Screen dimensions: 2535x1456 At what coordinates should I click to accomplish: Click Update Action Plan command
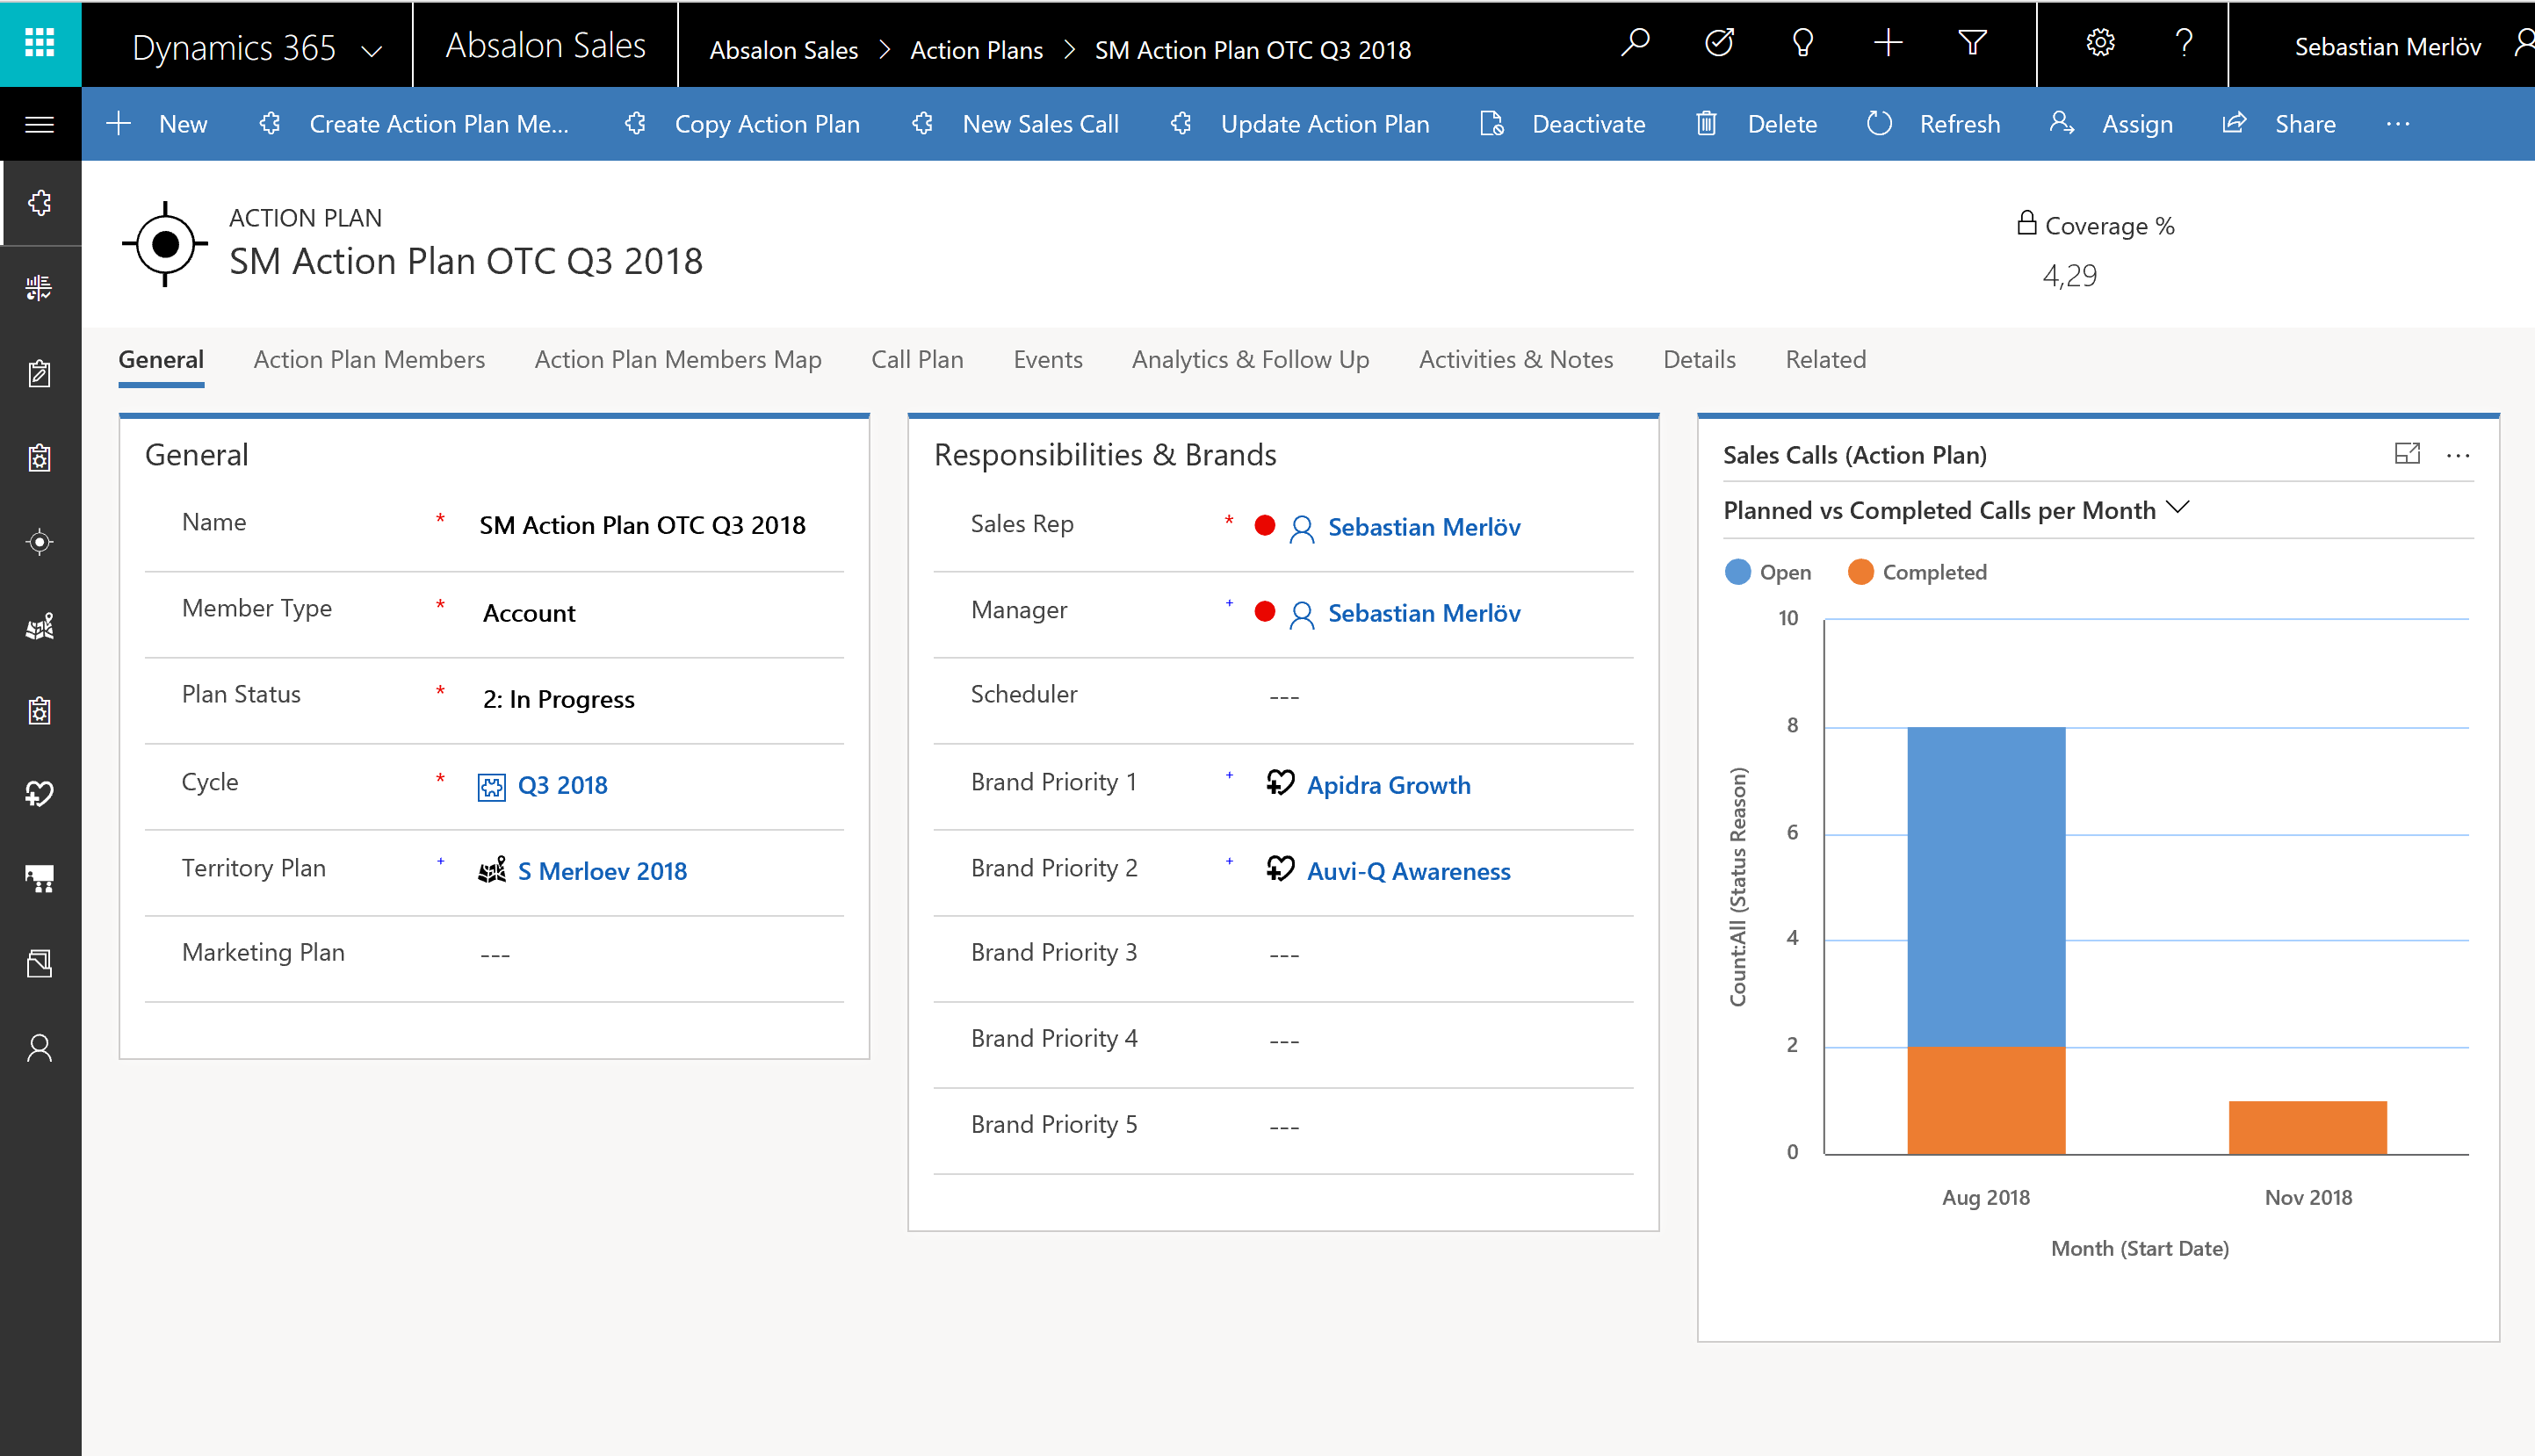[x=1300, y=124]
